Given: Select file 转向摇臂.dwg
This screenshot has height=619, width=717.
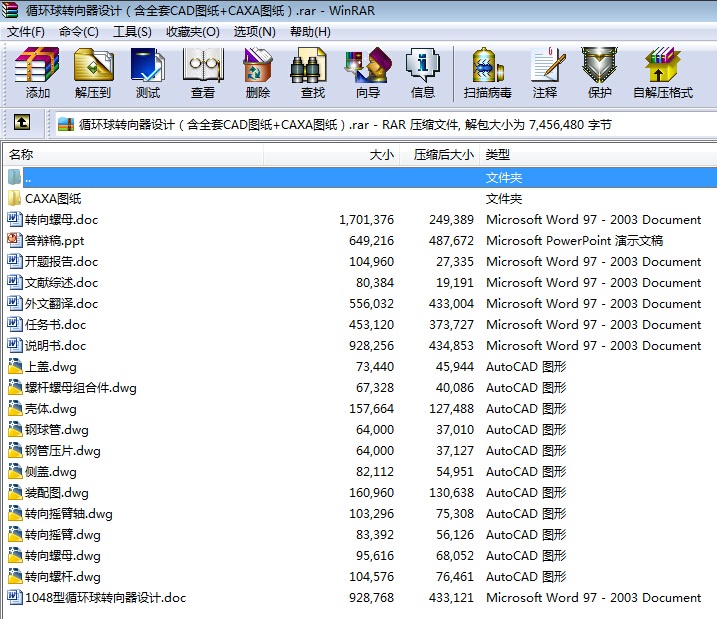Looking at the screenshot, I should pyautogui.click(x=63, y=535).
